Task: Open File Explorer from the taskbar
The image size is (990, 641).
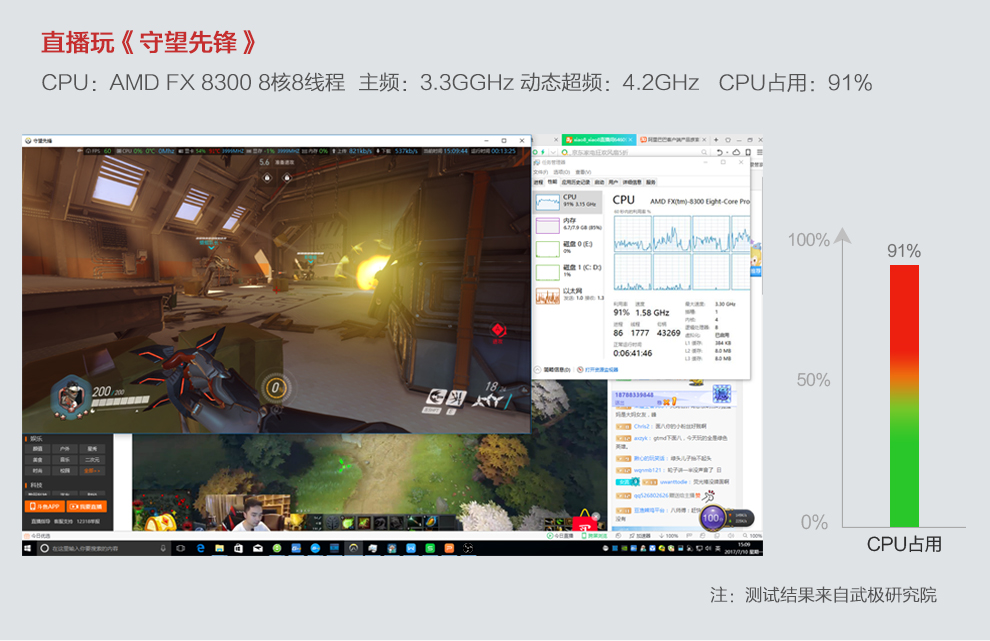Action: point(219,548)
